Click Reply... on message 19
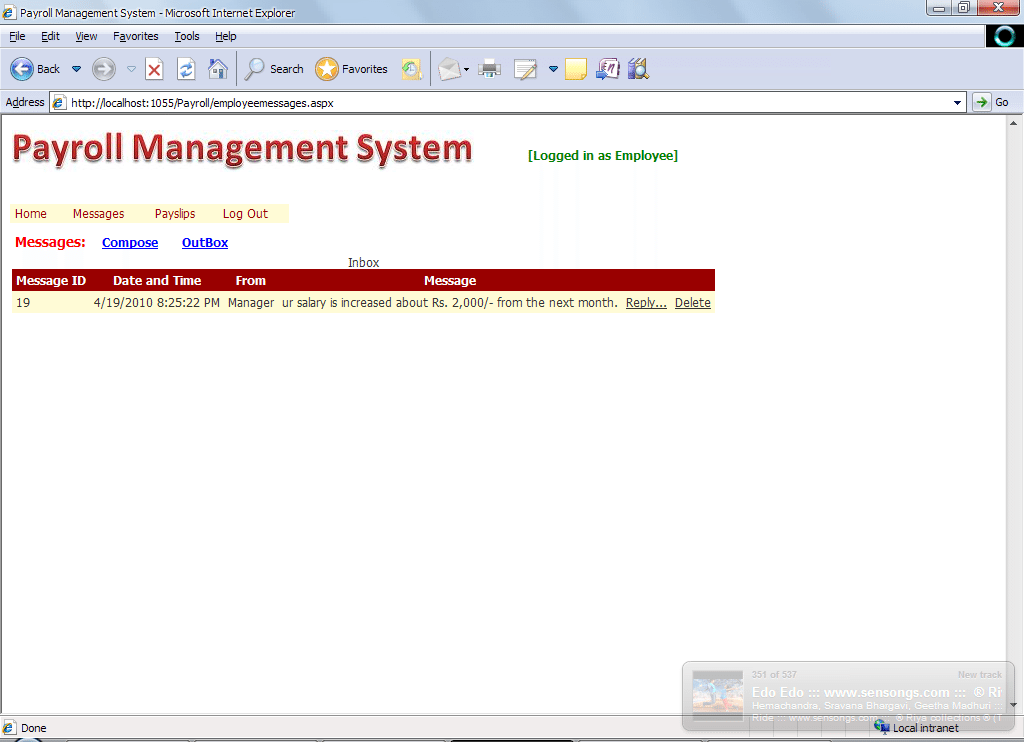The height and width of the screenshot is (742, 1024). tap(646, 303)
